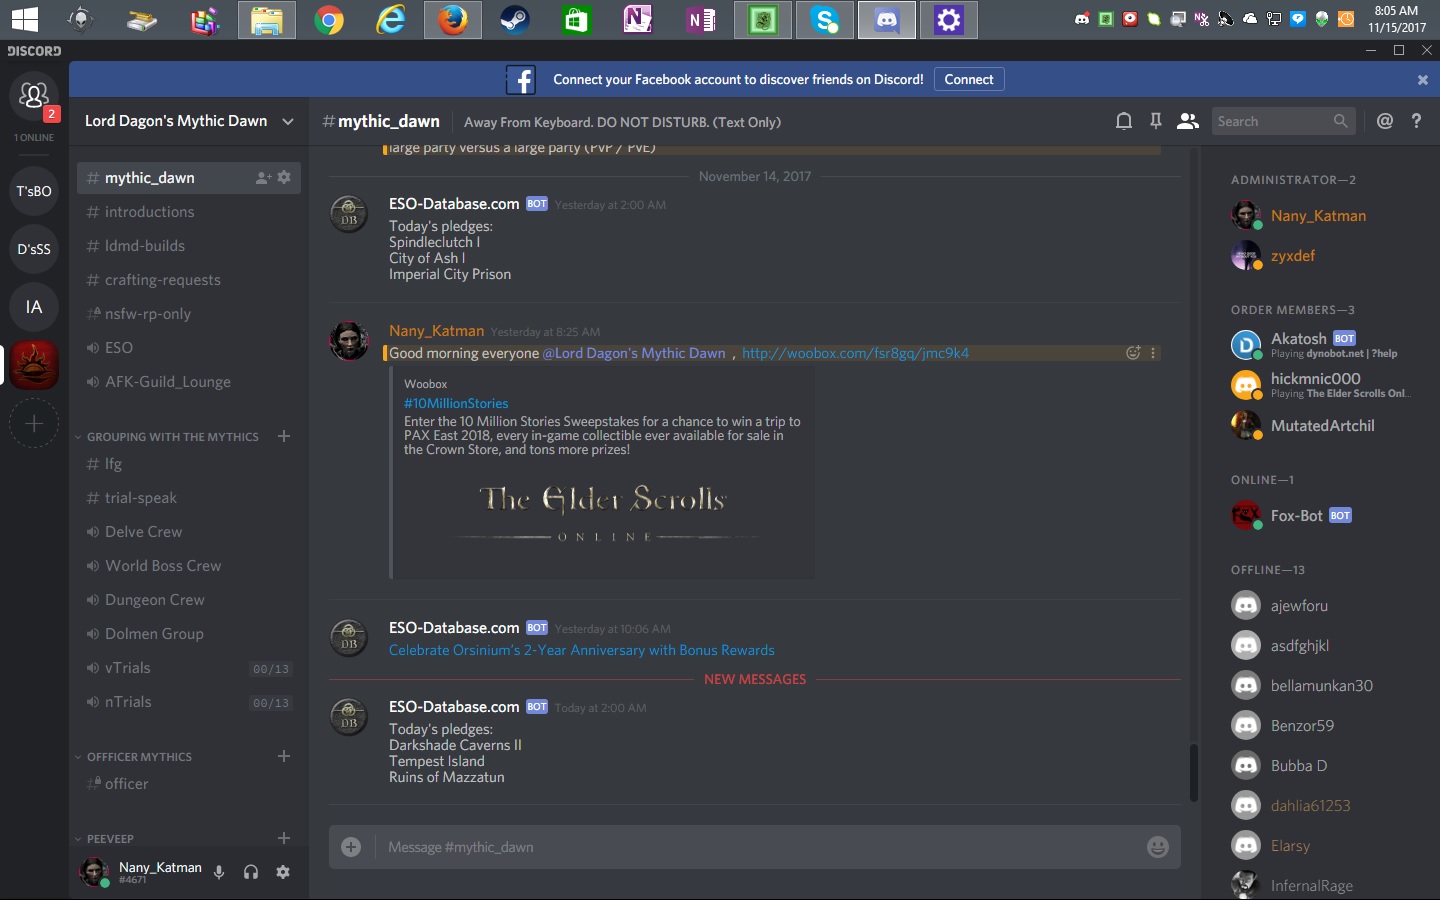
Task: Open the Friends home button
Action: pyautogui.click(x=34, y=96)
